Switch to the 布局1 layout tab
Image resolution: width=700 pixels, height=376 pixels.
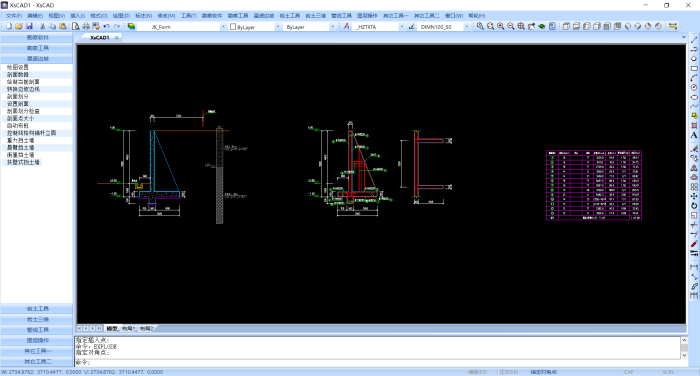[x=128, y=329]
